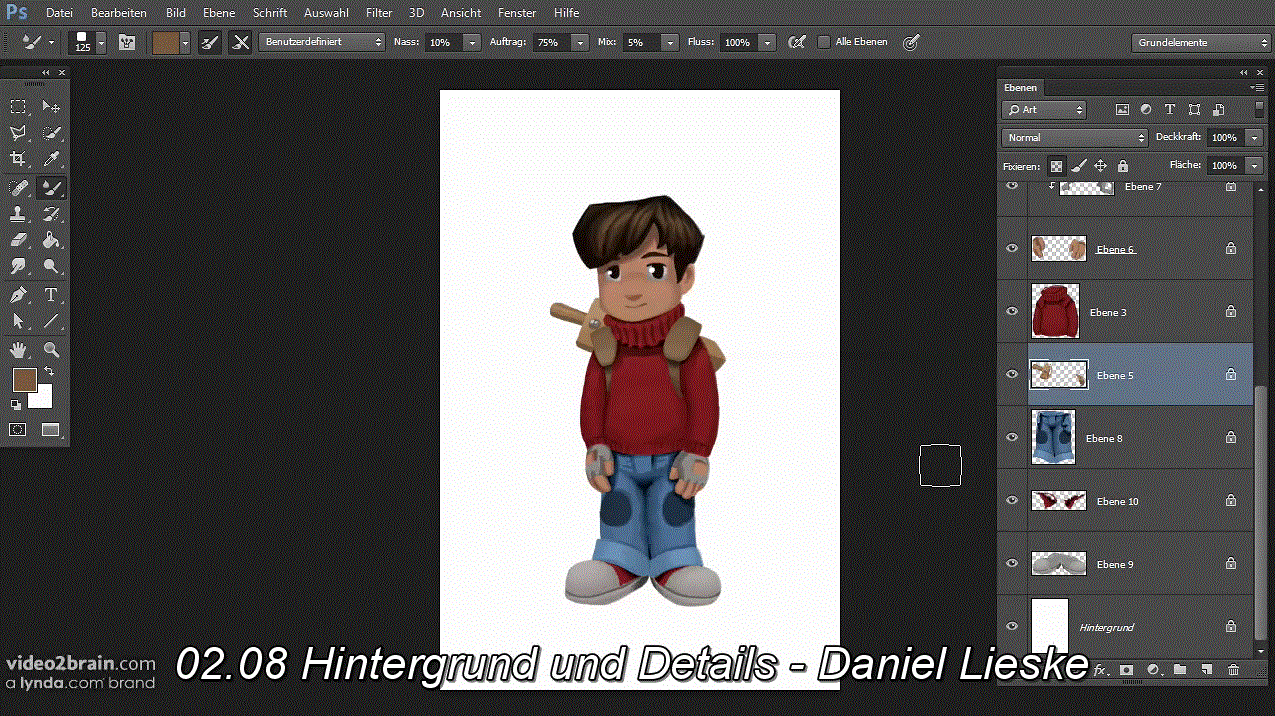Click the brown foreground color swatch
1275x716 pixels.
coord(24,379)
